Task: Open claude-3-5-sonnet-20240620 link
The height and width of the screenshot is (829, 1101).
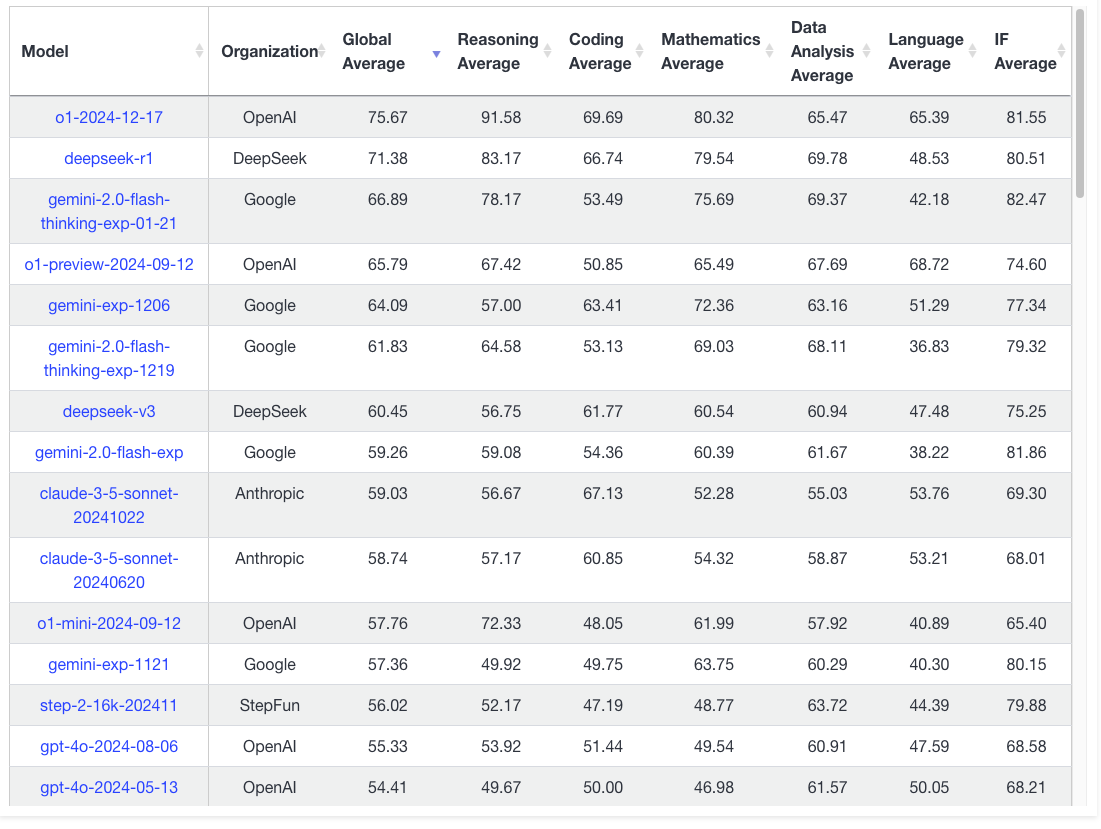Action: pos(109,570)
